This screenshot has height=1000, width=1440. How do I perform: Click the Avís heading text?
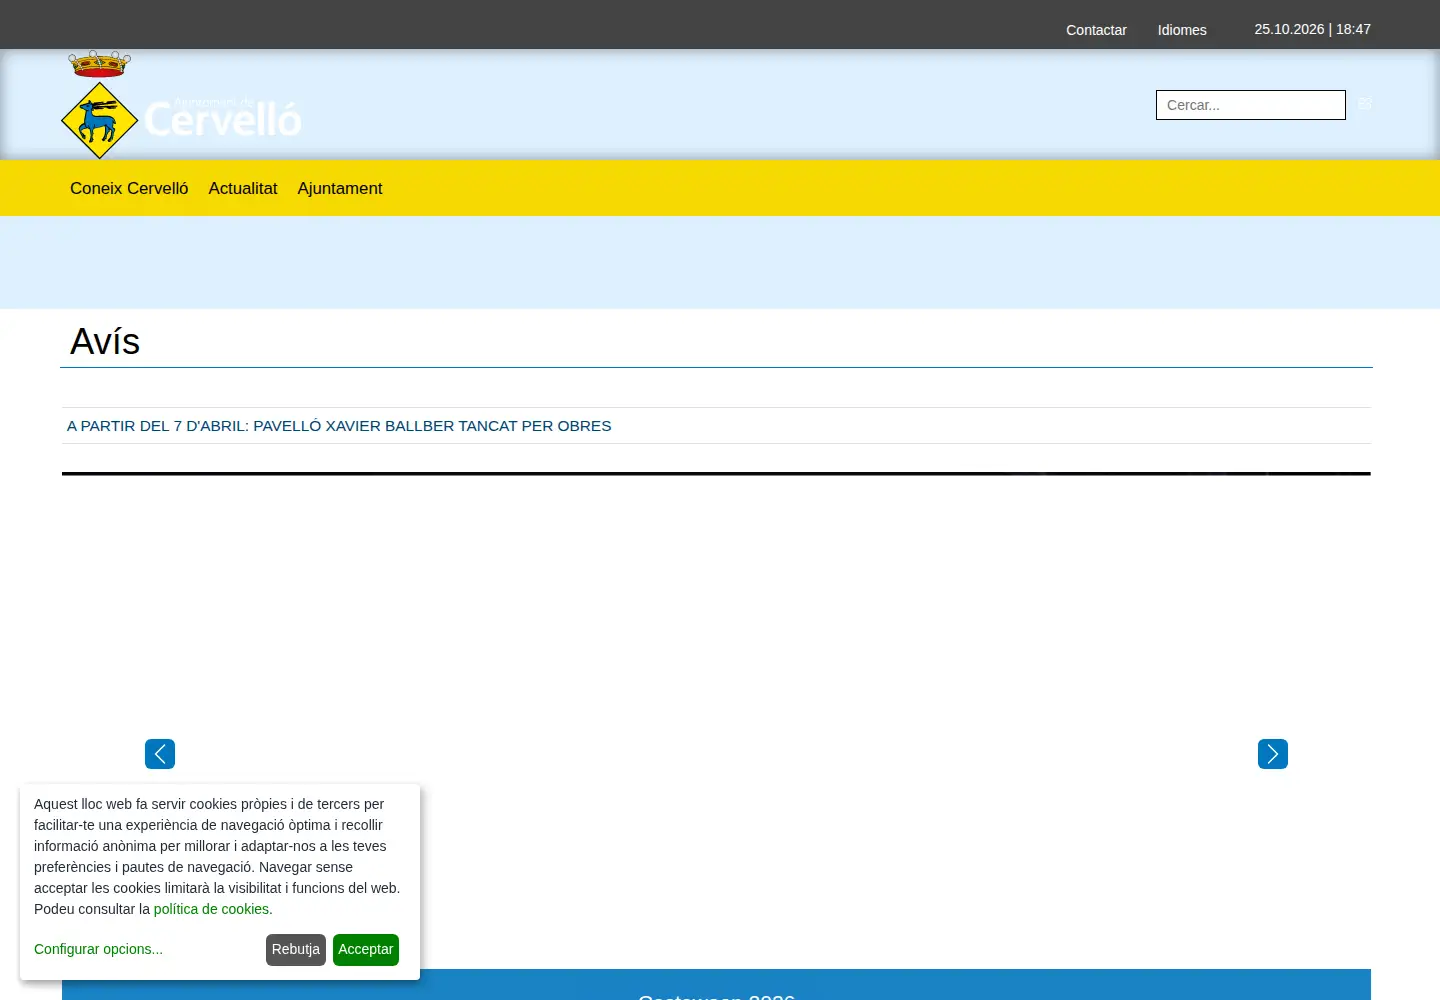click(105, 342)
